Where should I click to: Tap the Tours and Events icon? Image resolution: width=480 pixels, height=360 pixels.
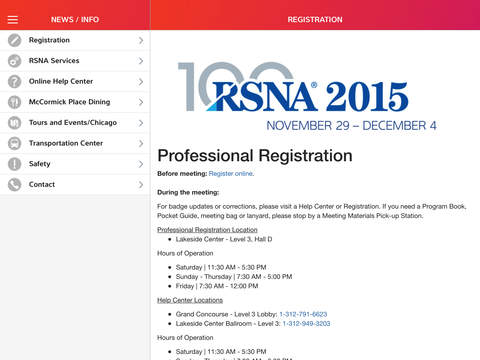pyautogui.click(x=14, y=123)
